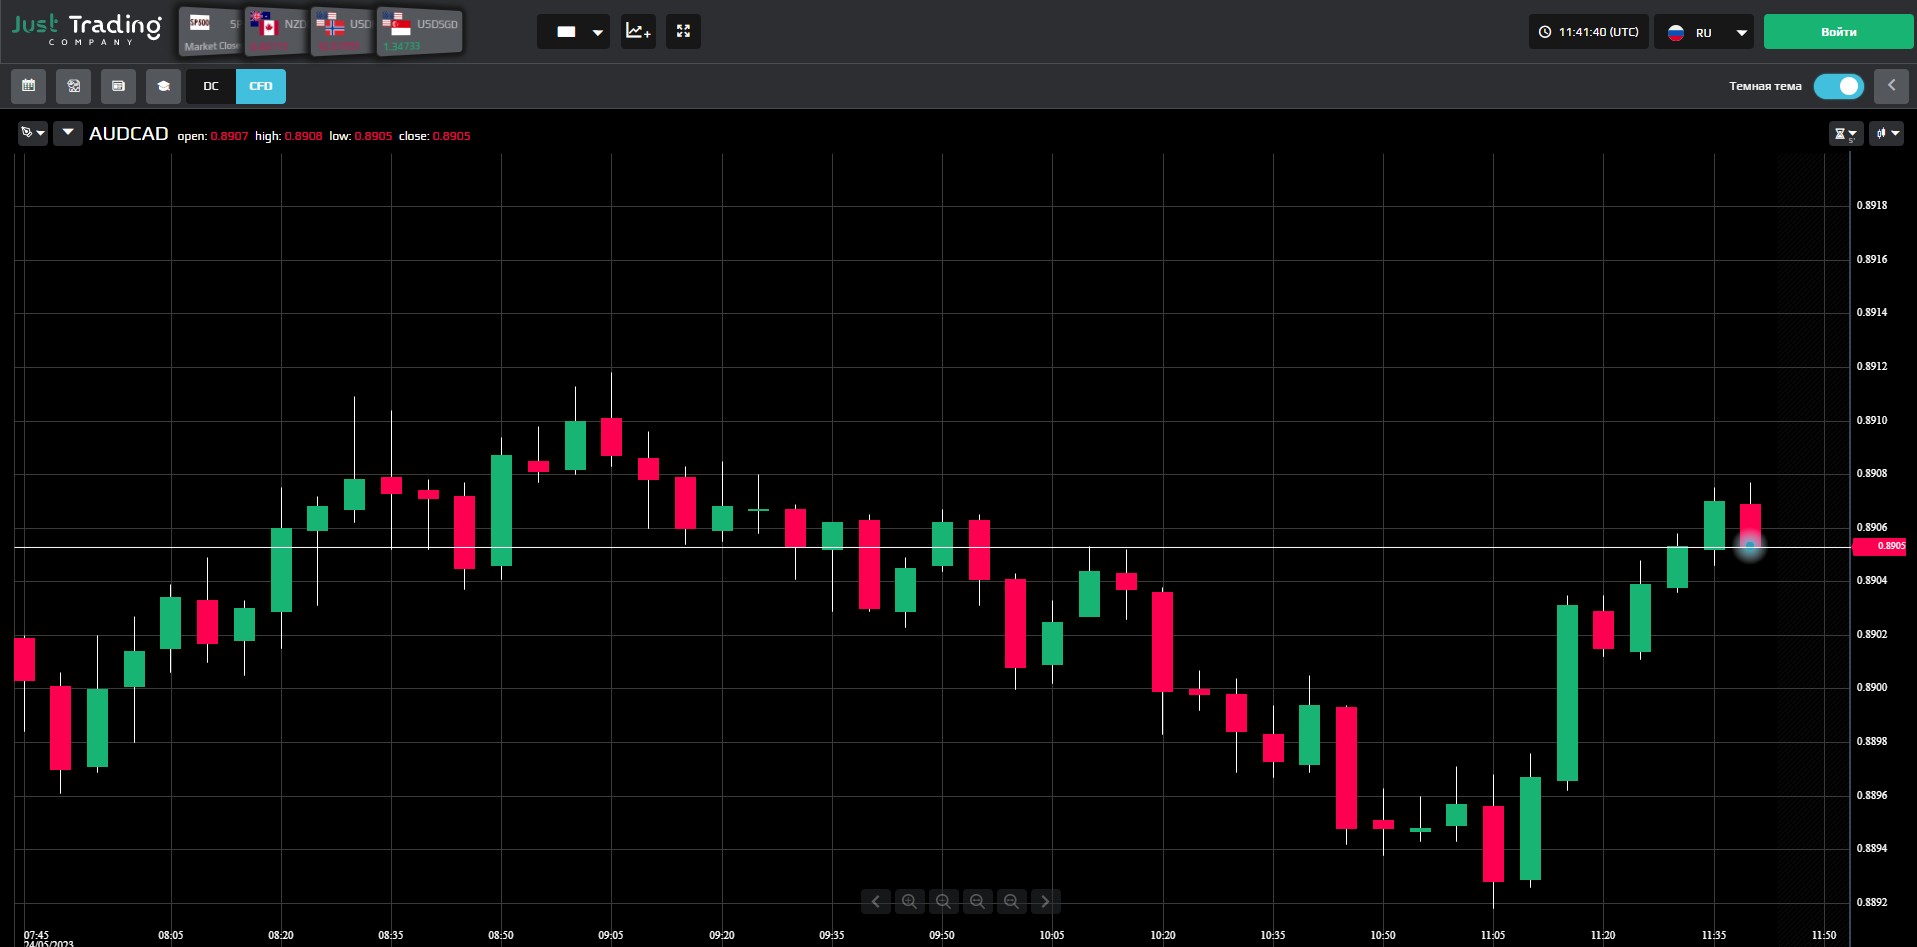Click the low value 0.8905
The height and width of the screenshot is (947, 1917).
[373, 136]
